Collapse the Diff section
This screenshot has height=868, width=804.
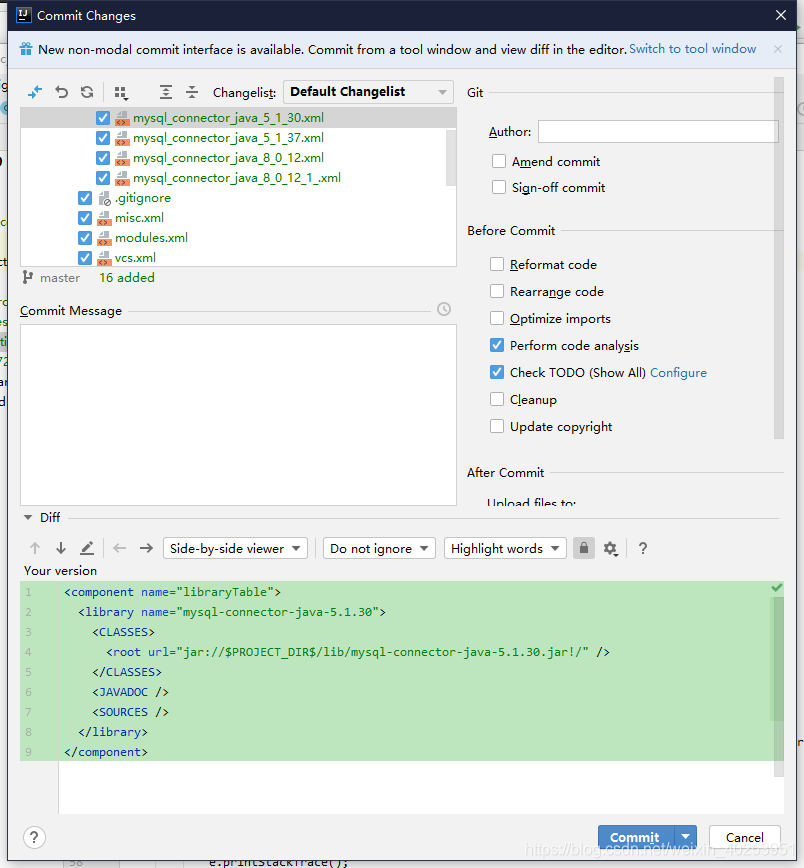click(x=26, y=517)
